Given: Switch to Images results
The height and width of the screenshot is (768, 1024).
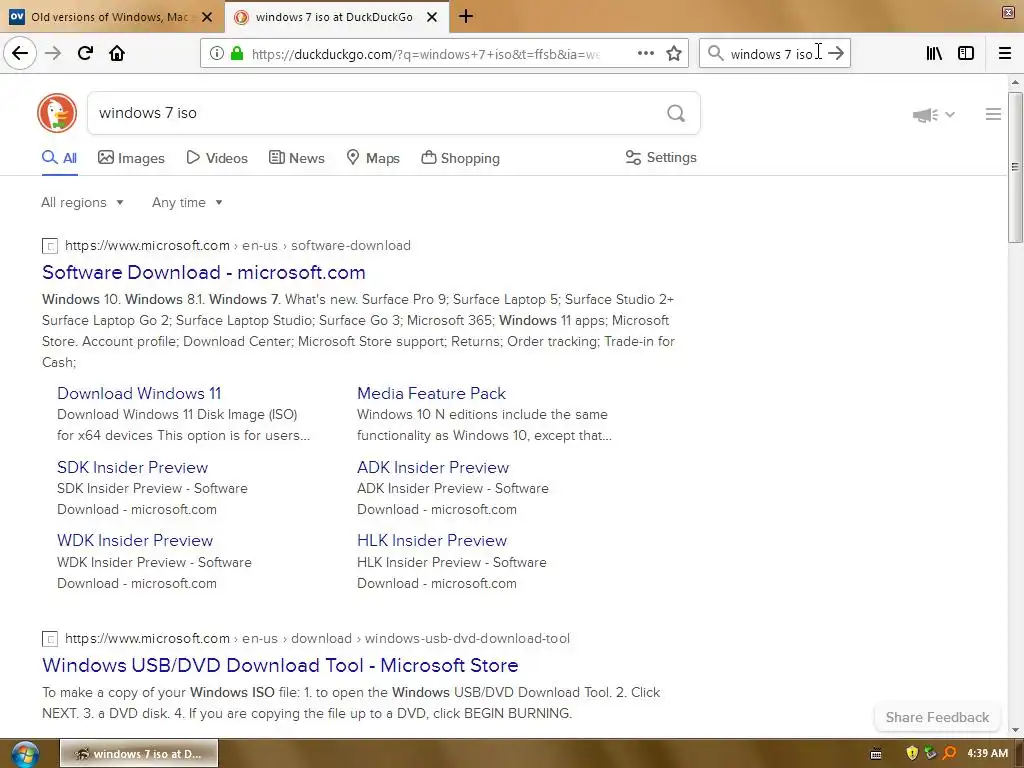Looking at the screenshot, I should (131, 158).
